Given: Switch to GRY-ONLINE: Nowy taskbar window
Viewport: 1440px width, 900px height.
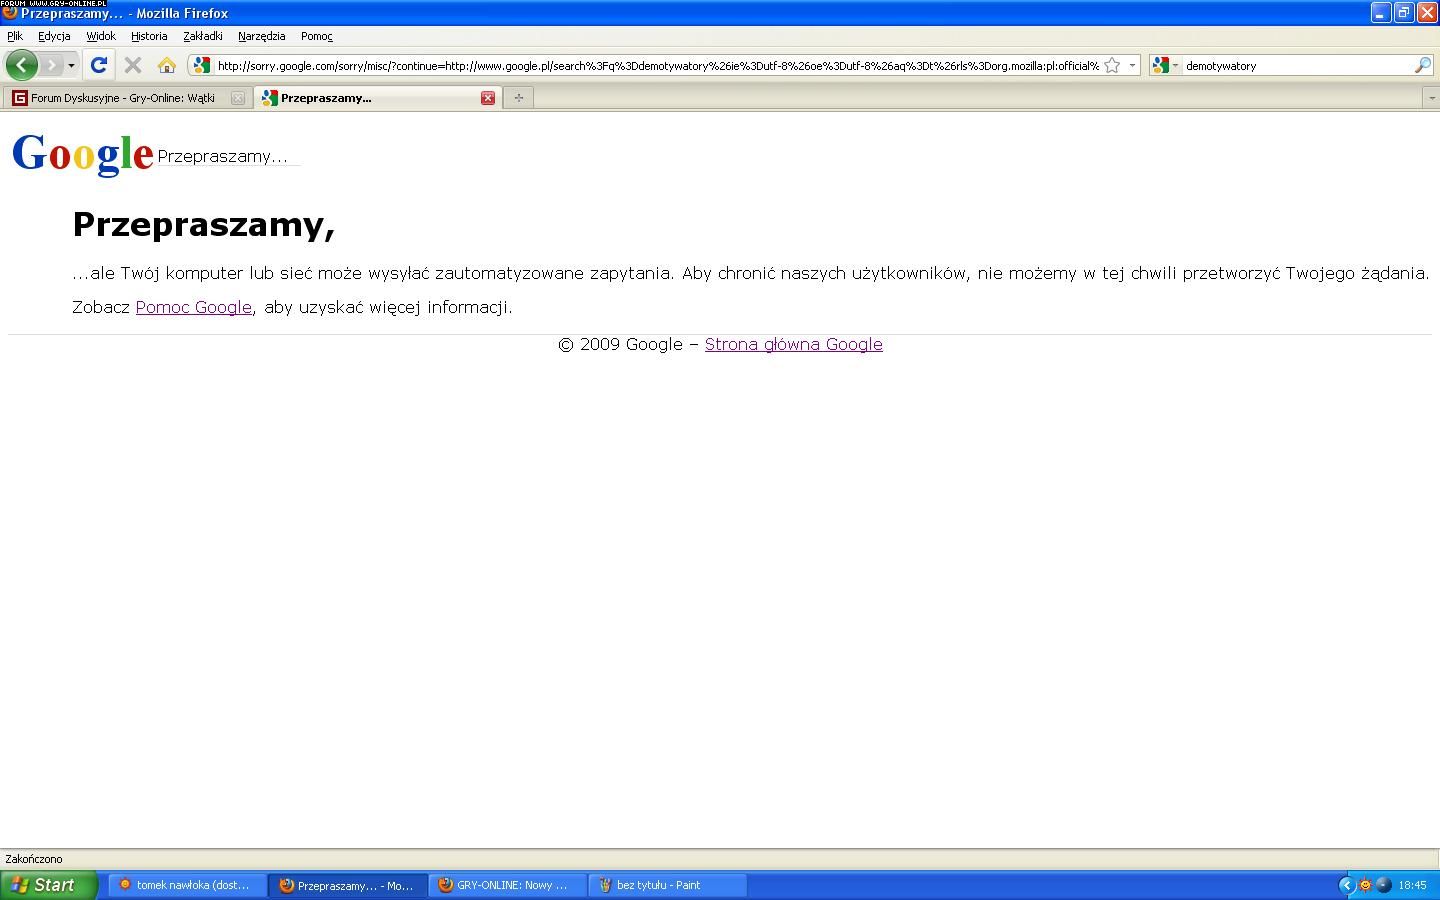Looking at the screenshot, I should [x=507, y=885].
